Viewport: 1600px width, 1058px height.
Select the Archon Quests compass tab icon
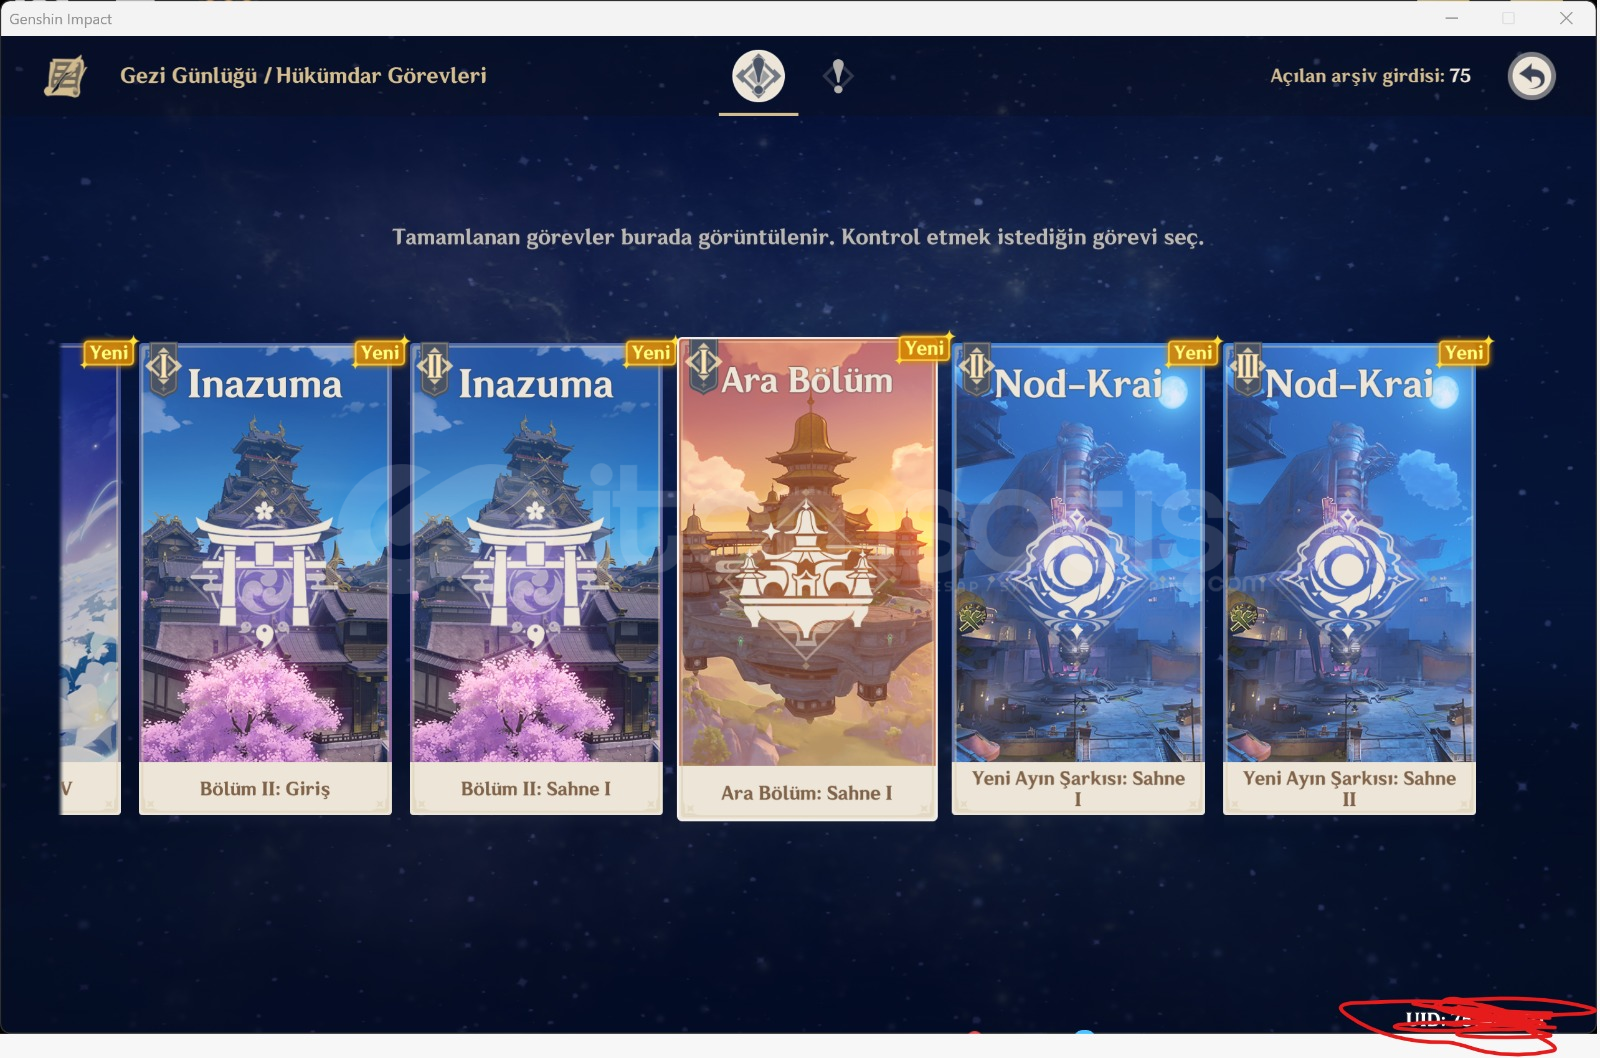pyautogui.click(x=758, y=76)
